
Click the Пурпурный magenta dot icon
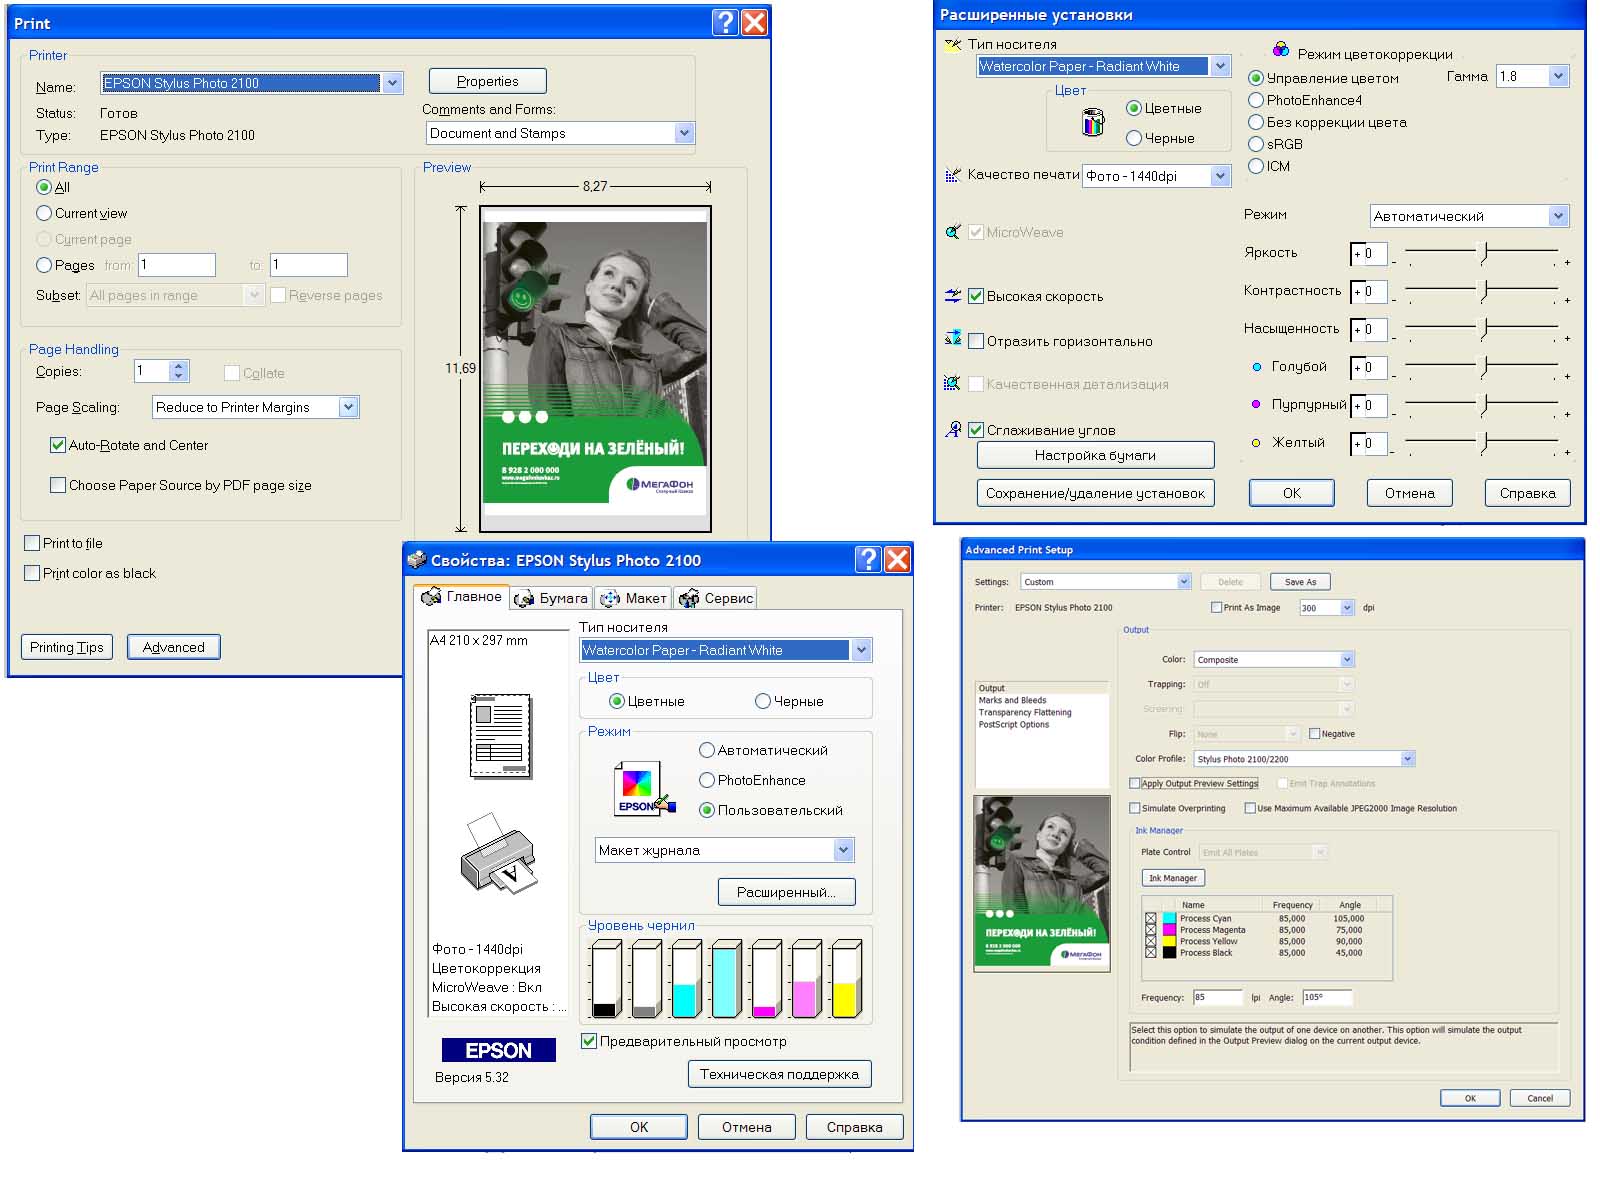1257,405
